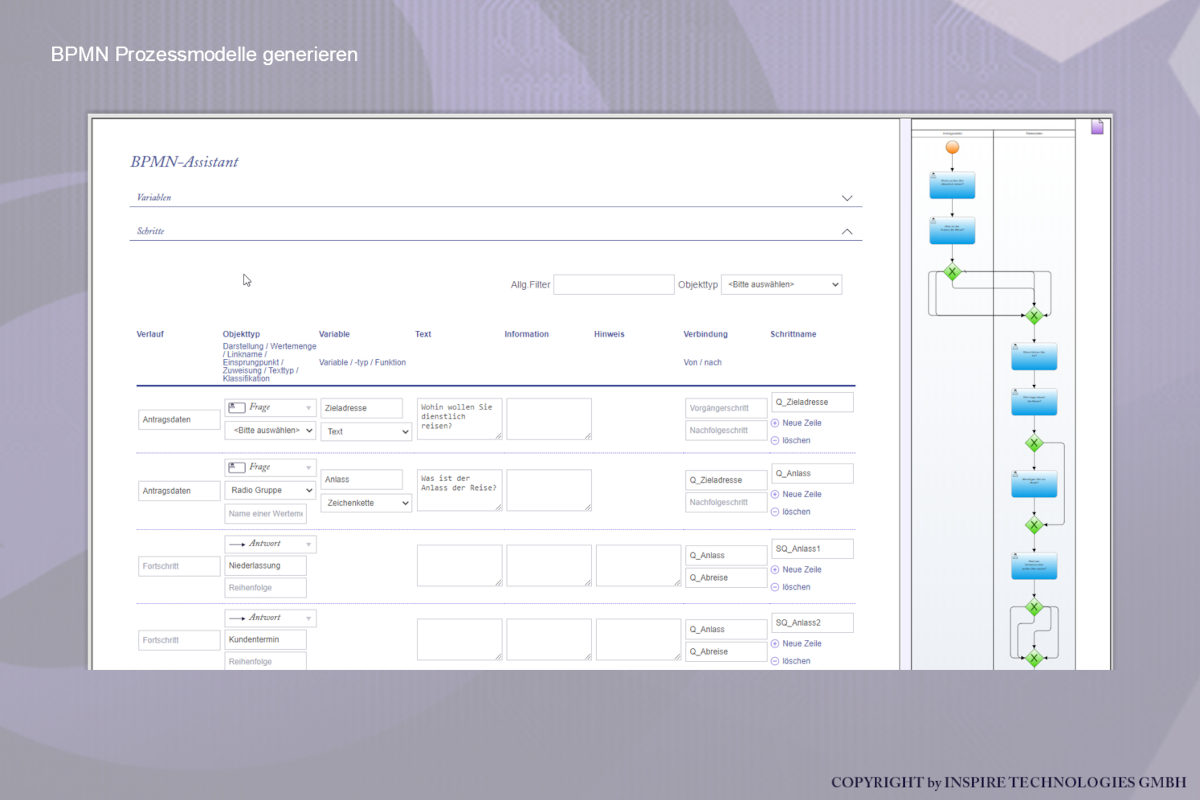
Task: Click the Objekttyp column header
Action: pos(241,334)
